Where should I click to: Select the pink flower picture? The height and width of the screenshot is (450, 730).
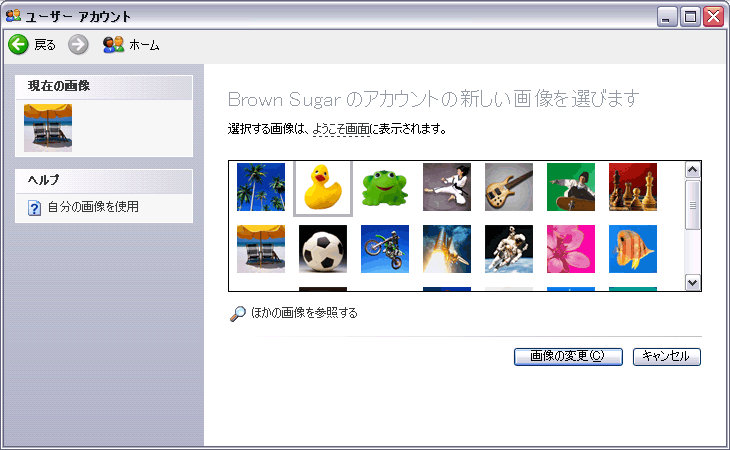pos(570,249)
